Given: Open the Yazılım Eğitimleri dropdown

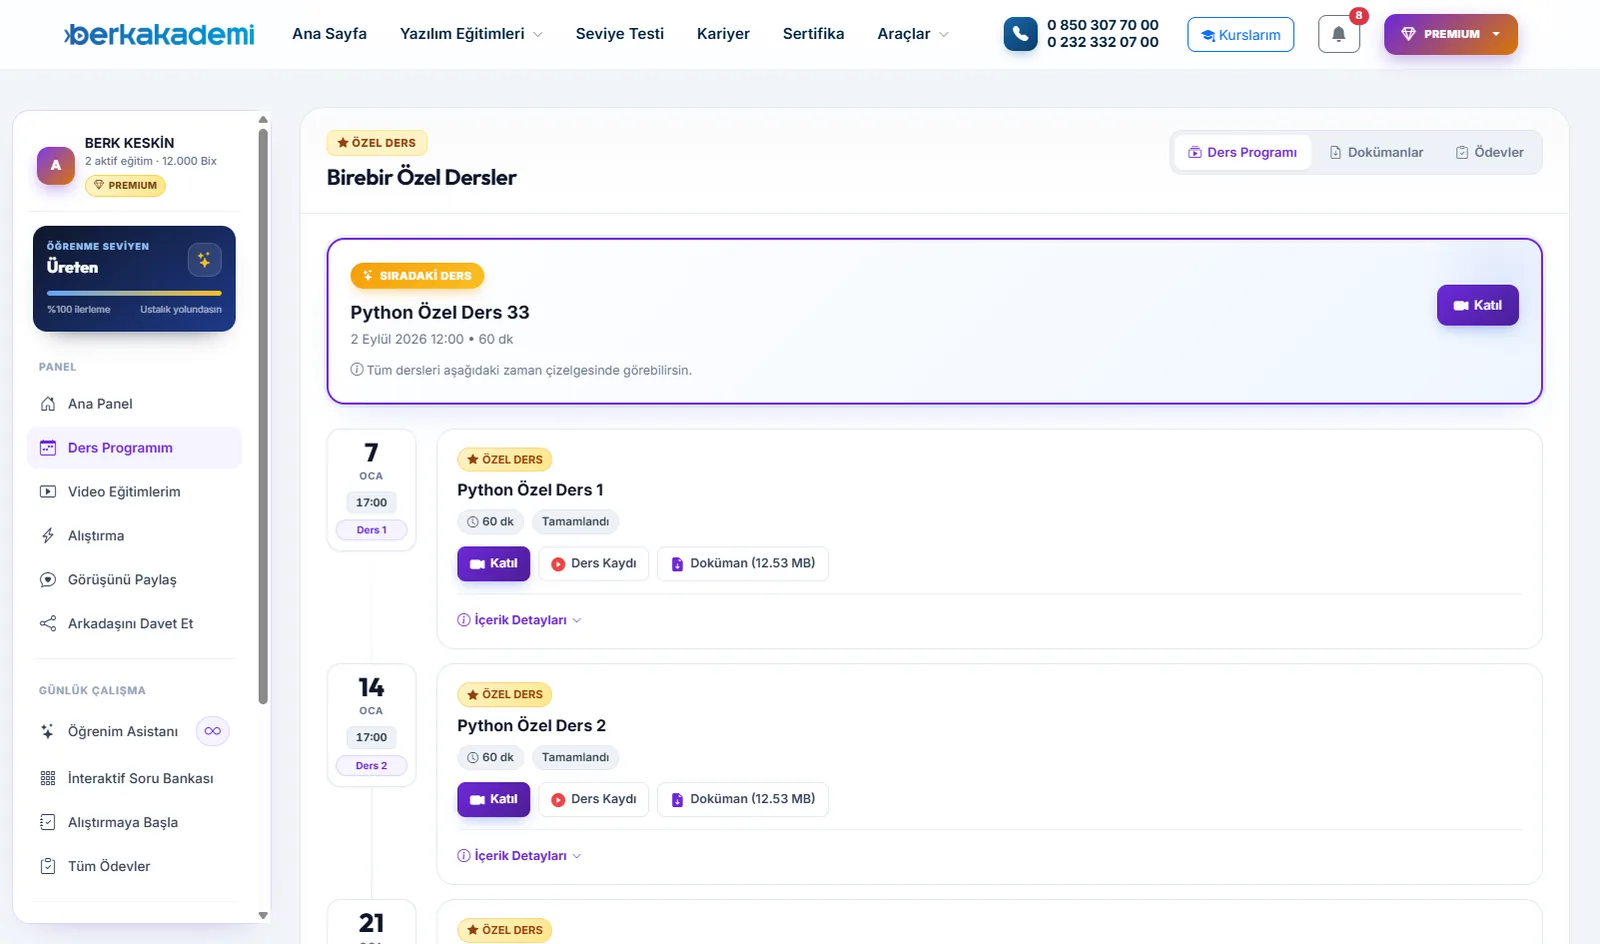Looking at the screenshot, I should point(472,34).
